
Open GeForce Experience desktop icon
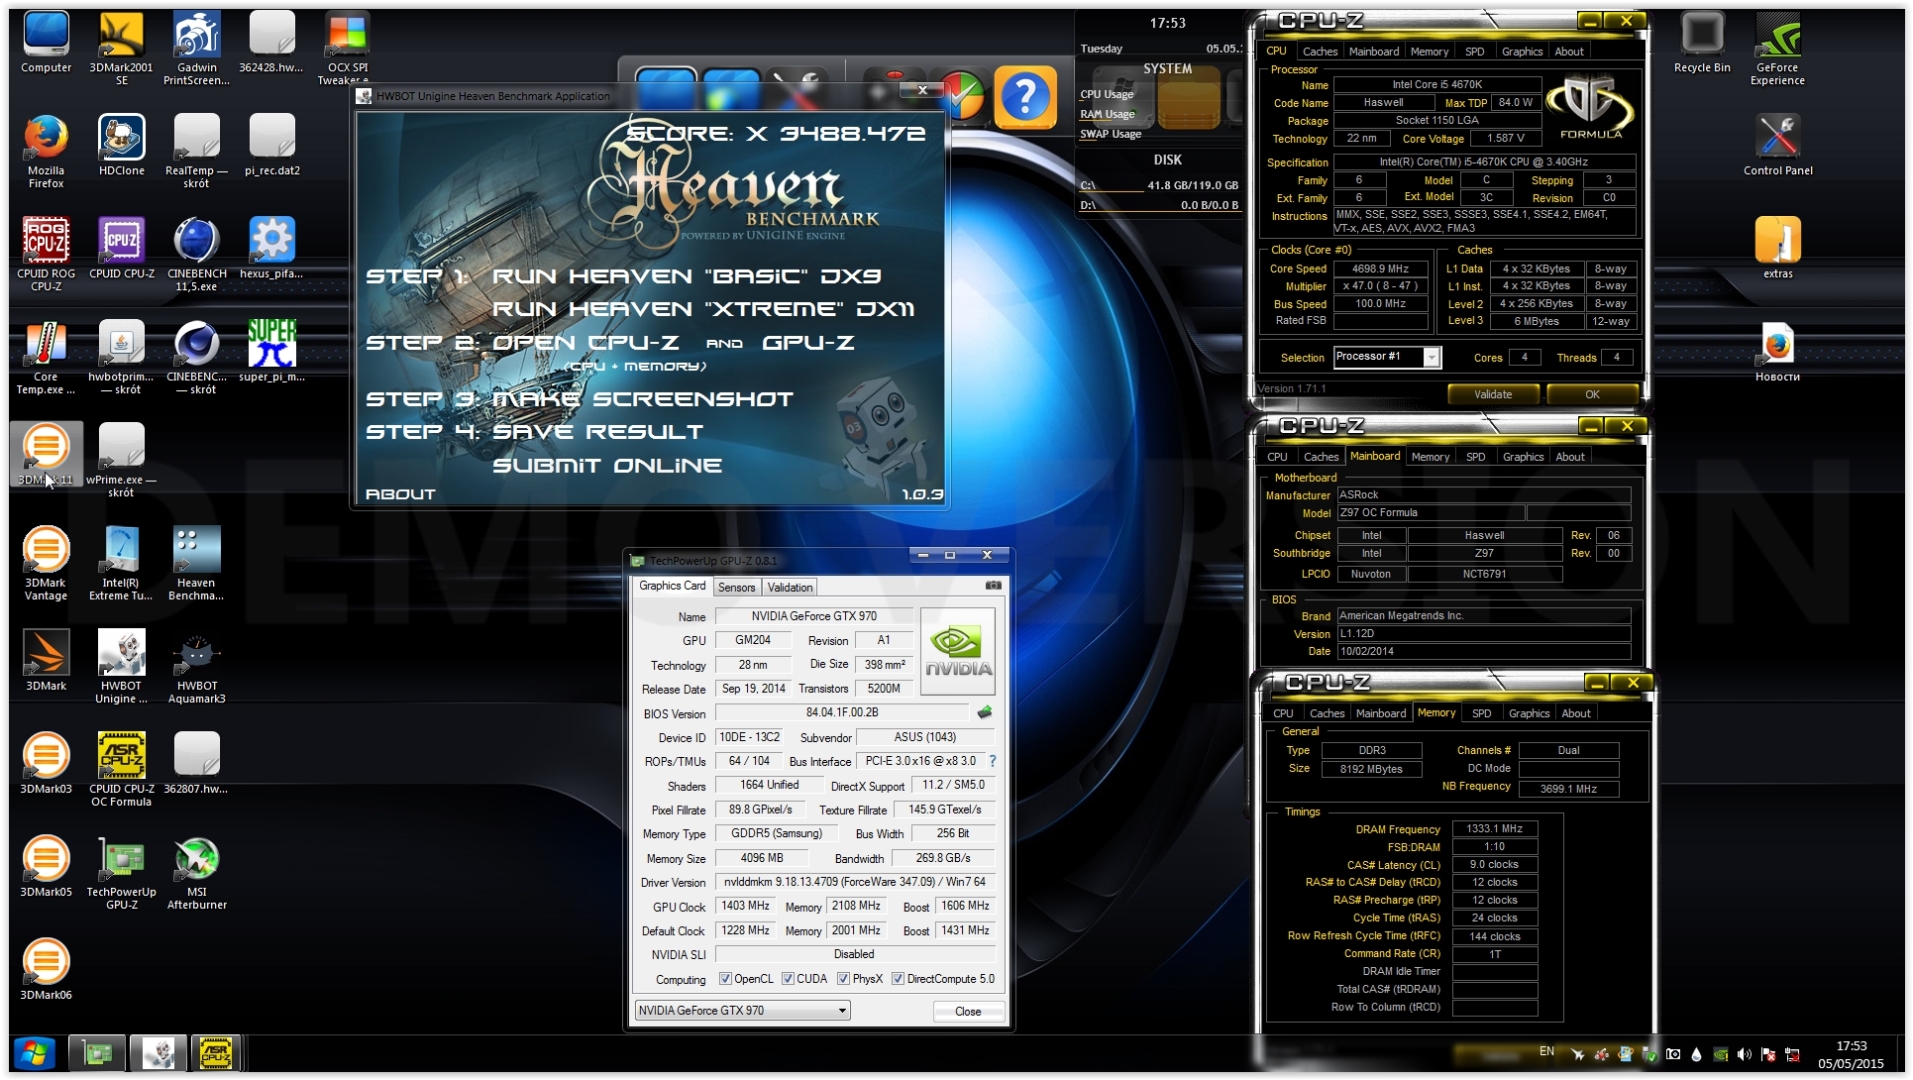1777,48
